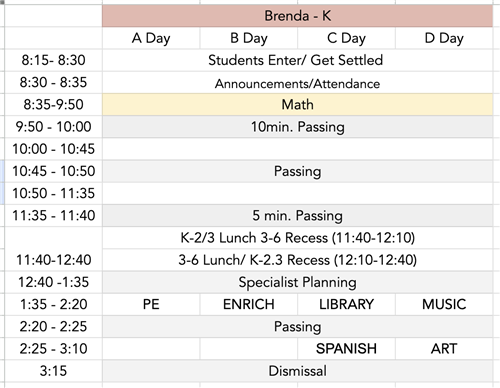Screen dimensions: 500x388
Task: Click the Dismissal cell
Action: click(297, 371)
